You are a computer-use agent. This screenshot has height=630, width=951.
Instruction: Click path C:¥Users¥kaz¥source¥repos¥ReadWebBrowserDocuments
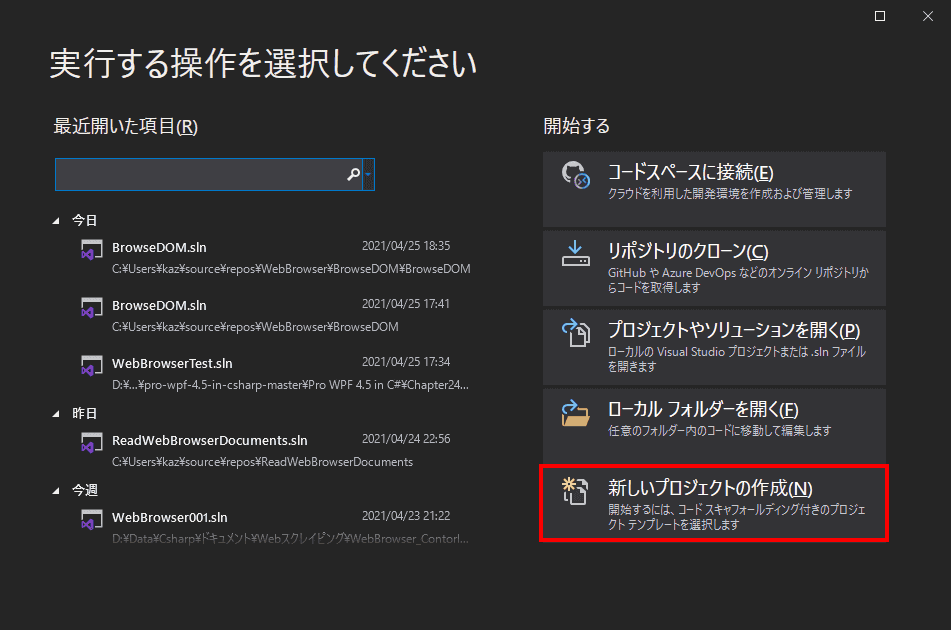(x=263, y=462)
